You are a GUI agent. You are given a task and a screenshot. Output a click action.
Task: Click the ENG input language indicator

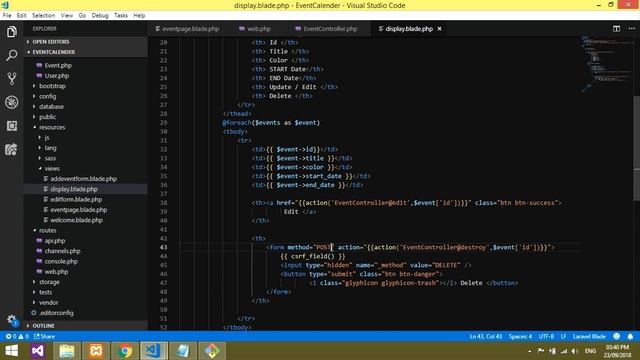[x=590, y=351]
